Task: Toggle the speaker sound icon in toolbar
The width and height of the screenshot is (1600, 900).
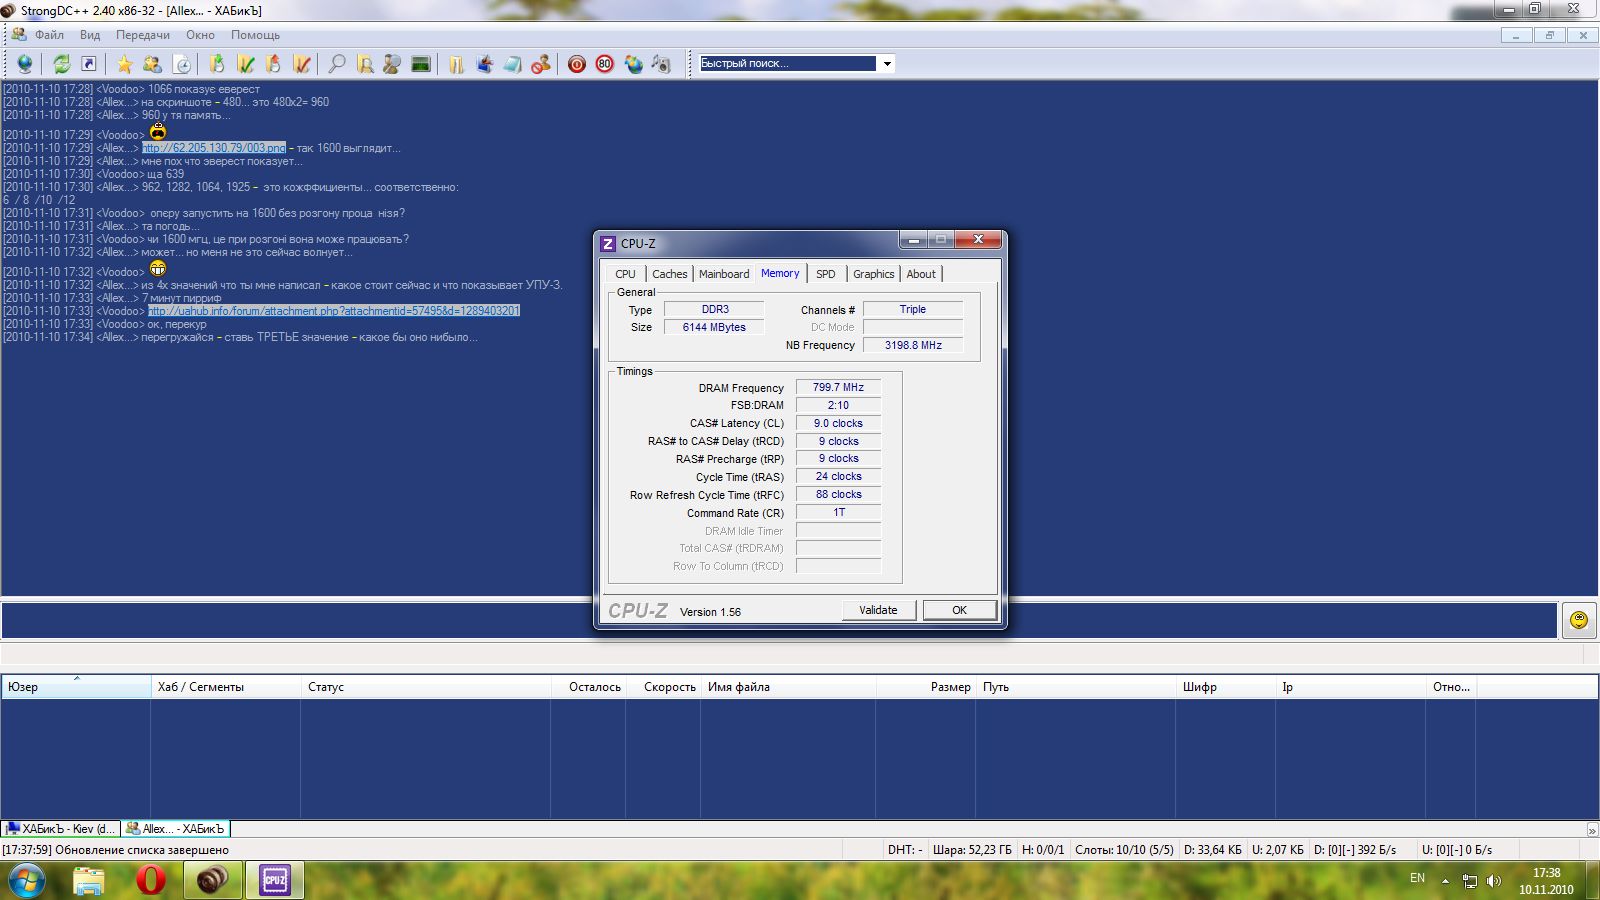Action: pos(661,64)
